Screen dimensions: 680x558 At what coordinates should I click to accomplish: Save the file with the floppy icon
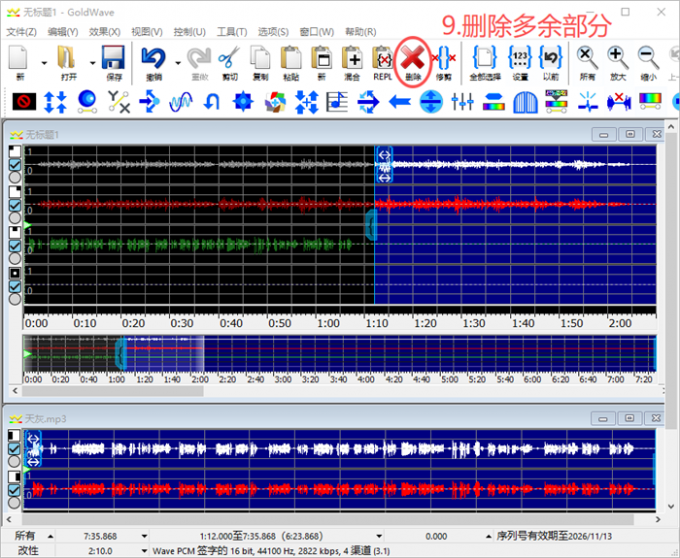click(x=114, y=58)
